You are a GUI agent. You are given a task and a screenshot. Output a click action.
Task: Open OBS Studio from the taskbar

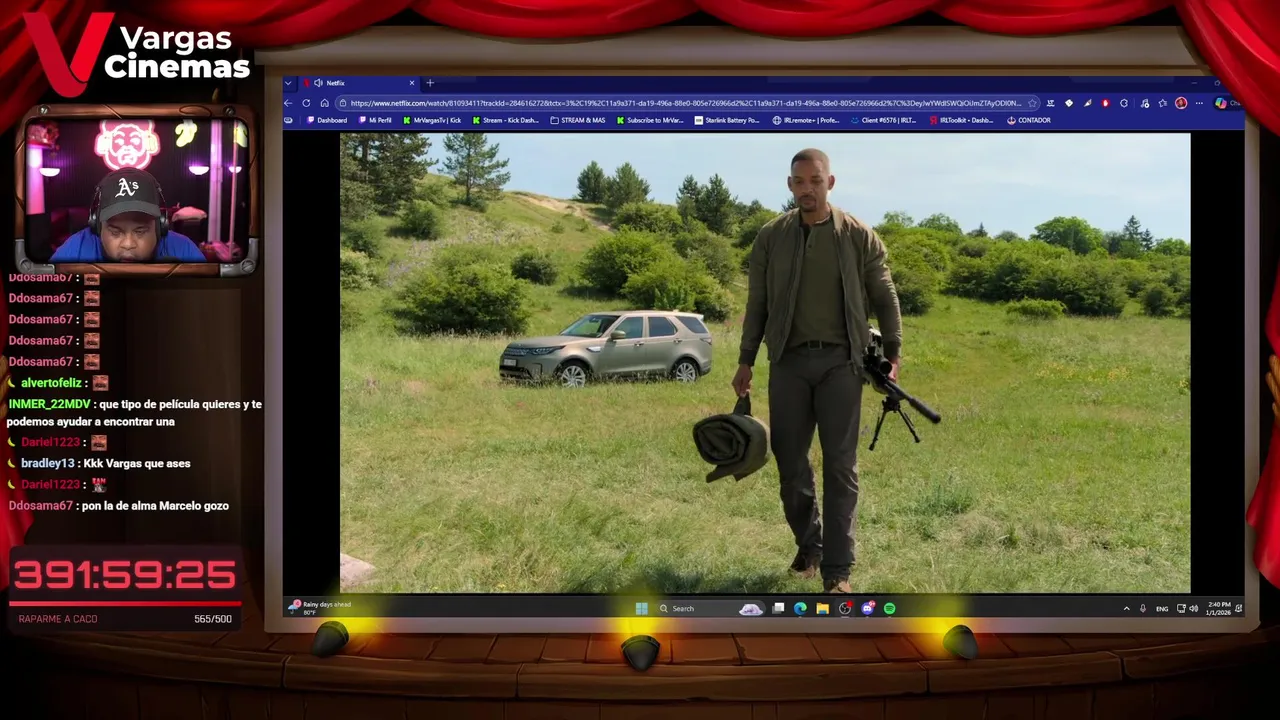(845, 608)
